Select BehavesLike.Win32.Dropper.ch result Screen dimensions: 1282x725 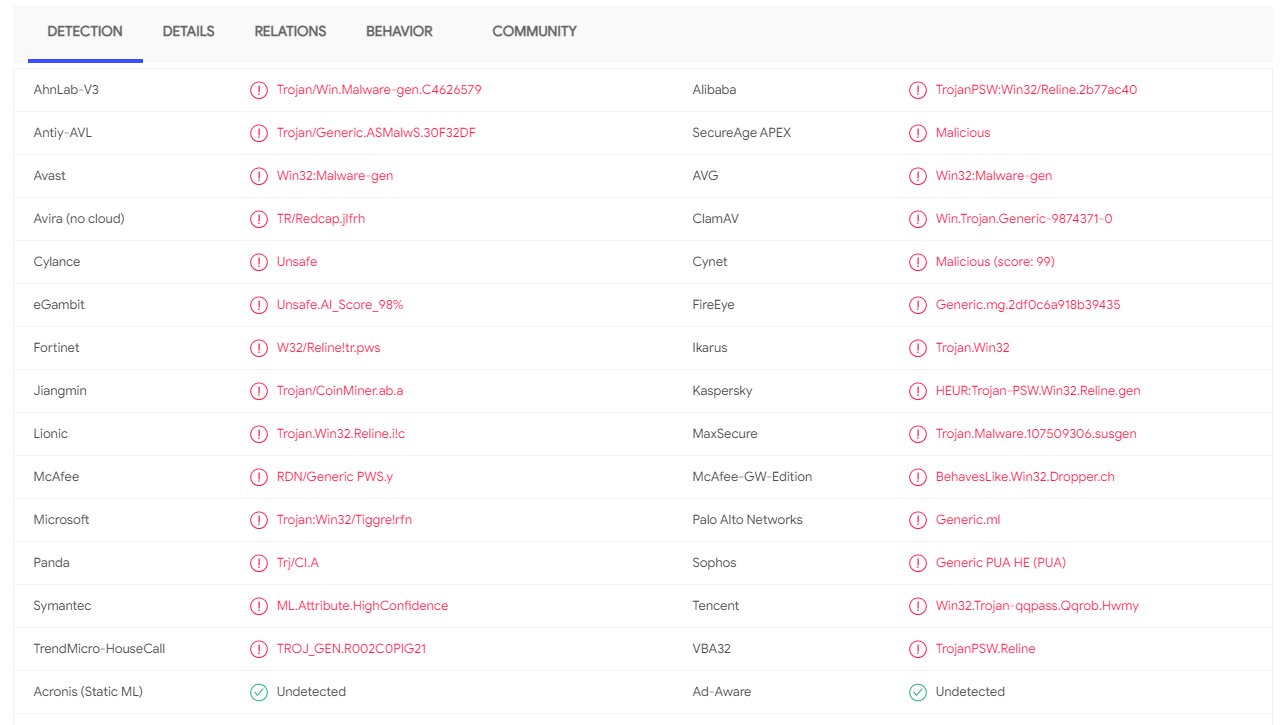click(x=1025, y=477)
